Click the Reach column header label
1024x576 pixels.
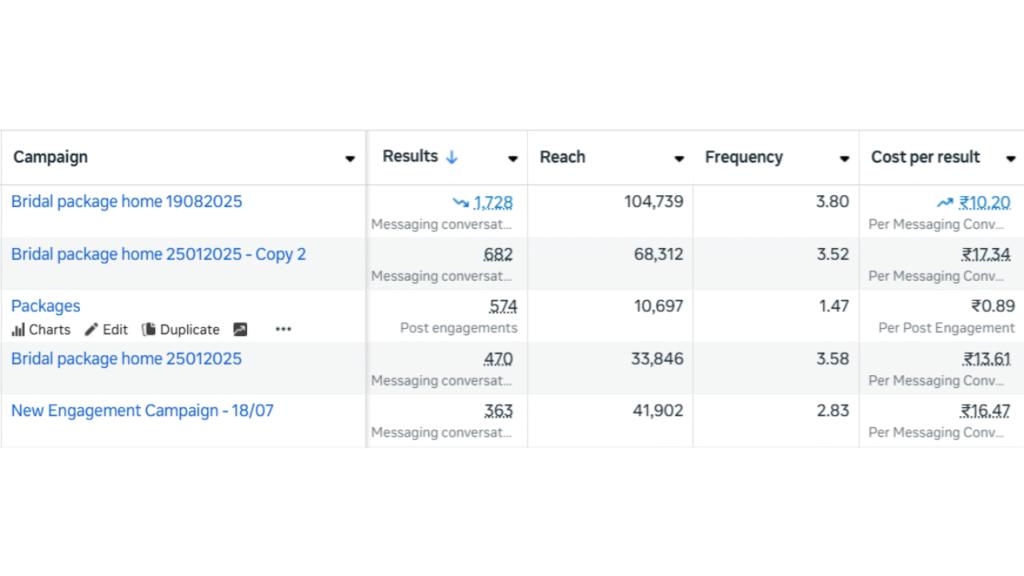562,157
